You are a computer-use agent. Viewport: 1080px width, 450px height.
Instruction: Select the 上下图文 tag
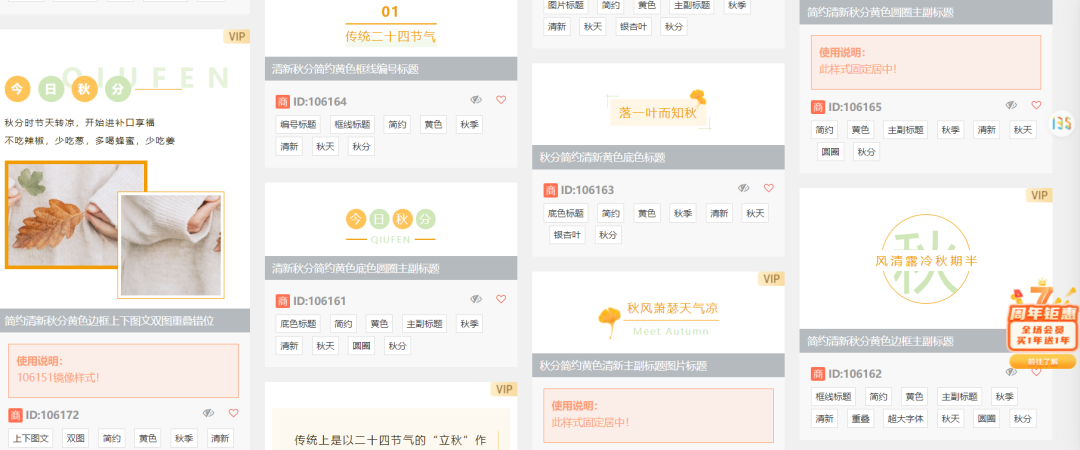[30, 438]
